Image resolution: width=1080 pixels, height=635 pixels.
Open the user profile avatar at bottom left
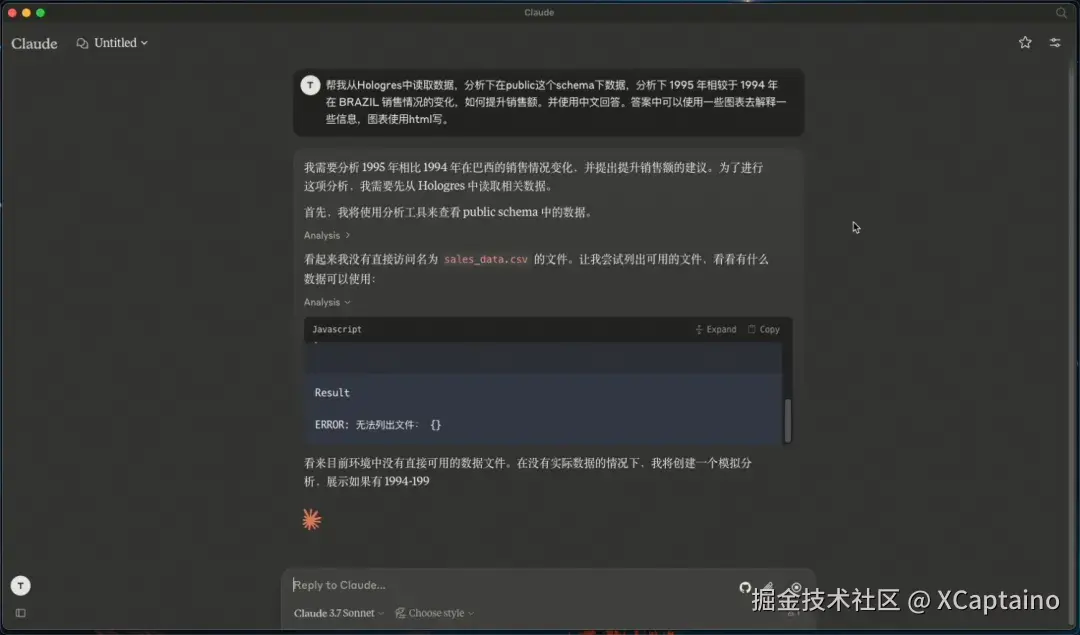point(21,585)
